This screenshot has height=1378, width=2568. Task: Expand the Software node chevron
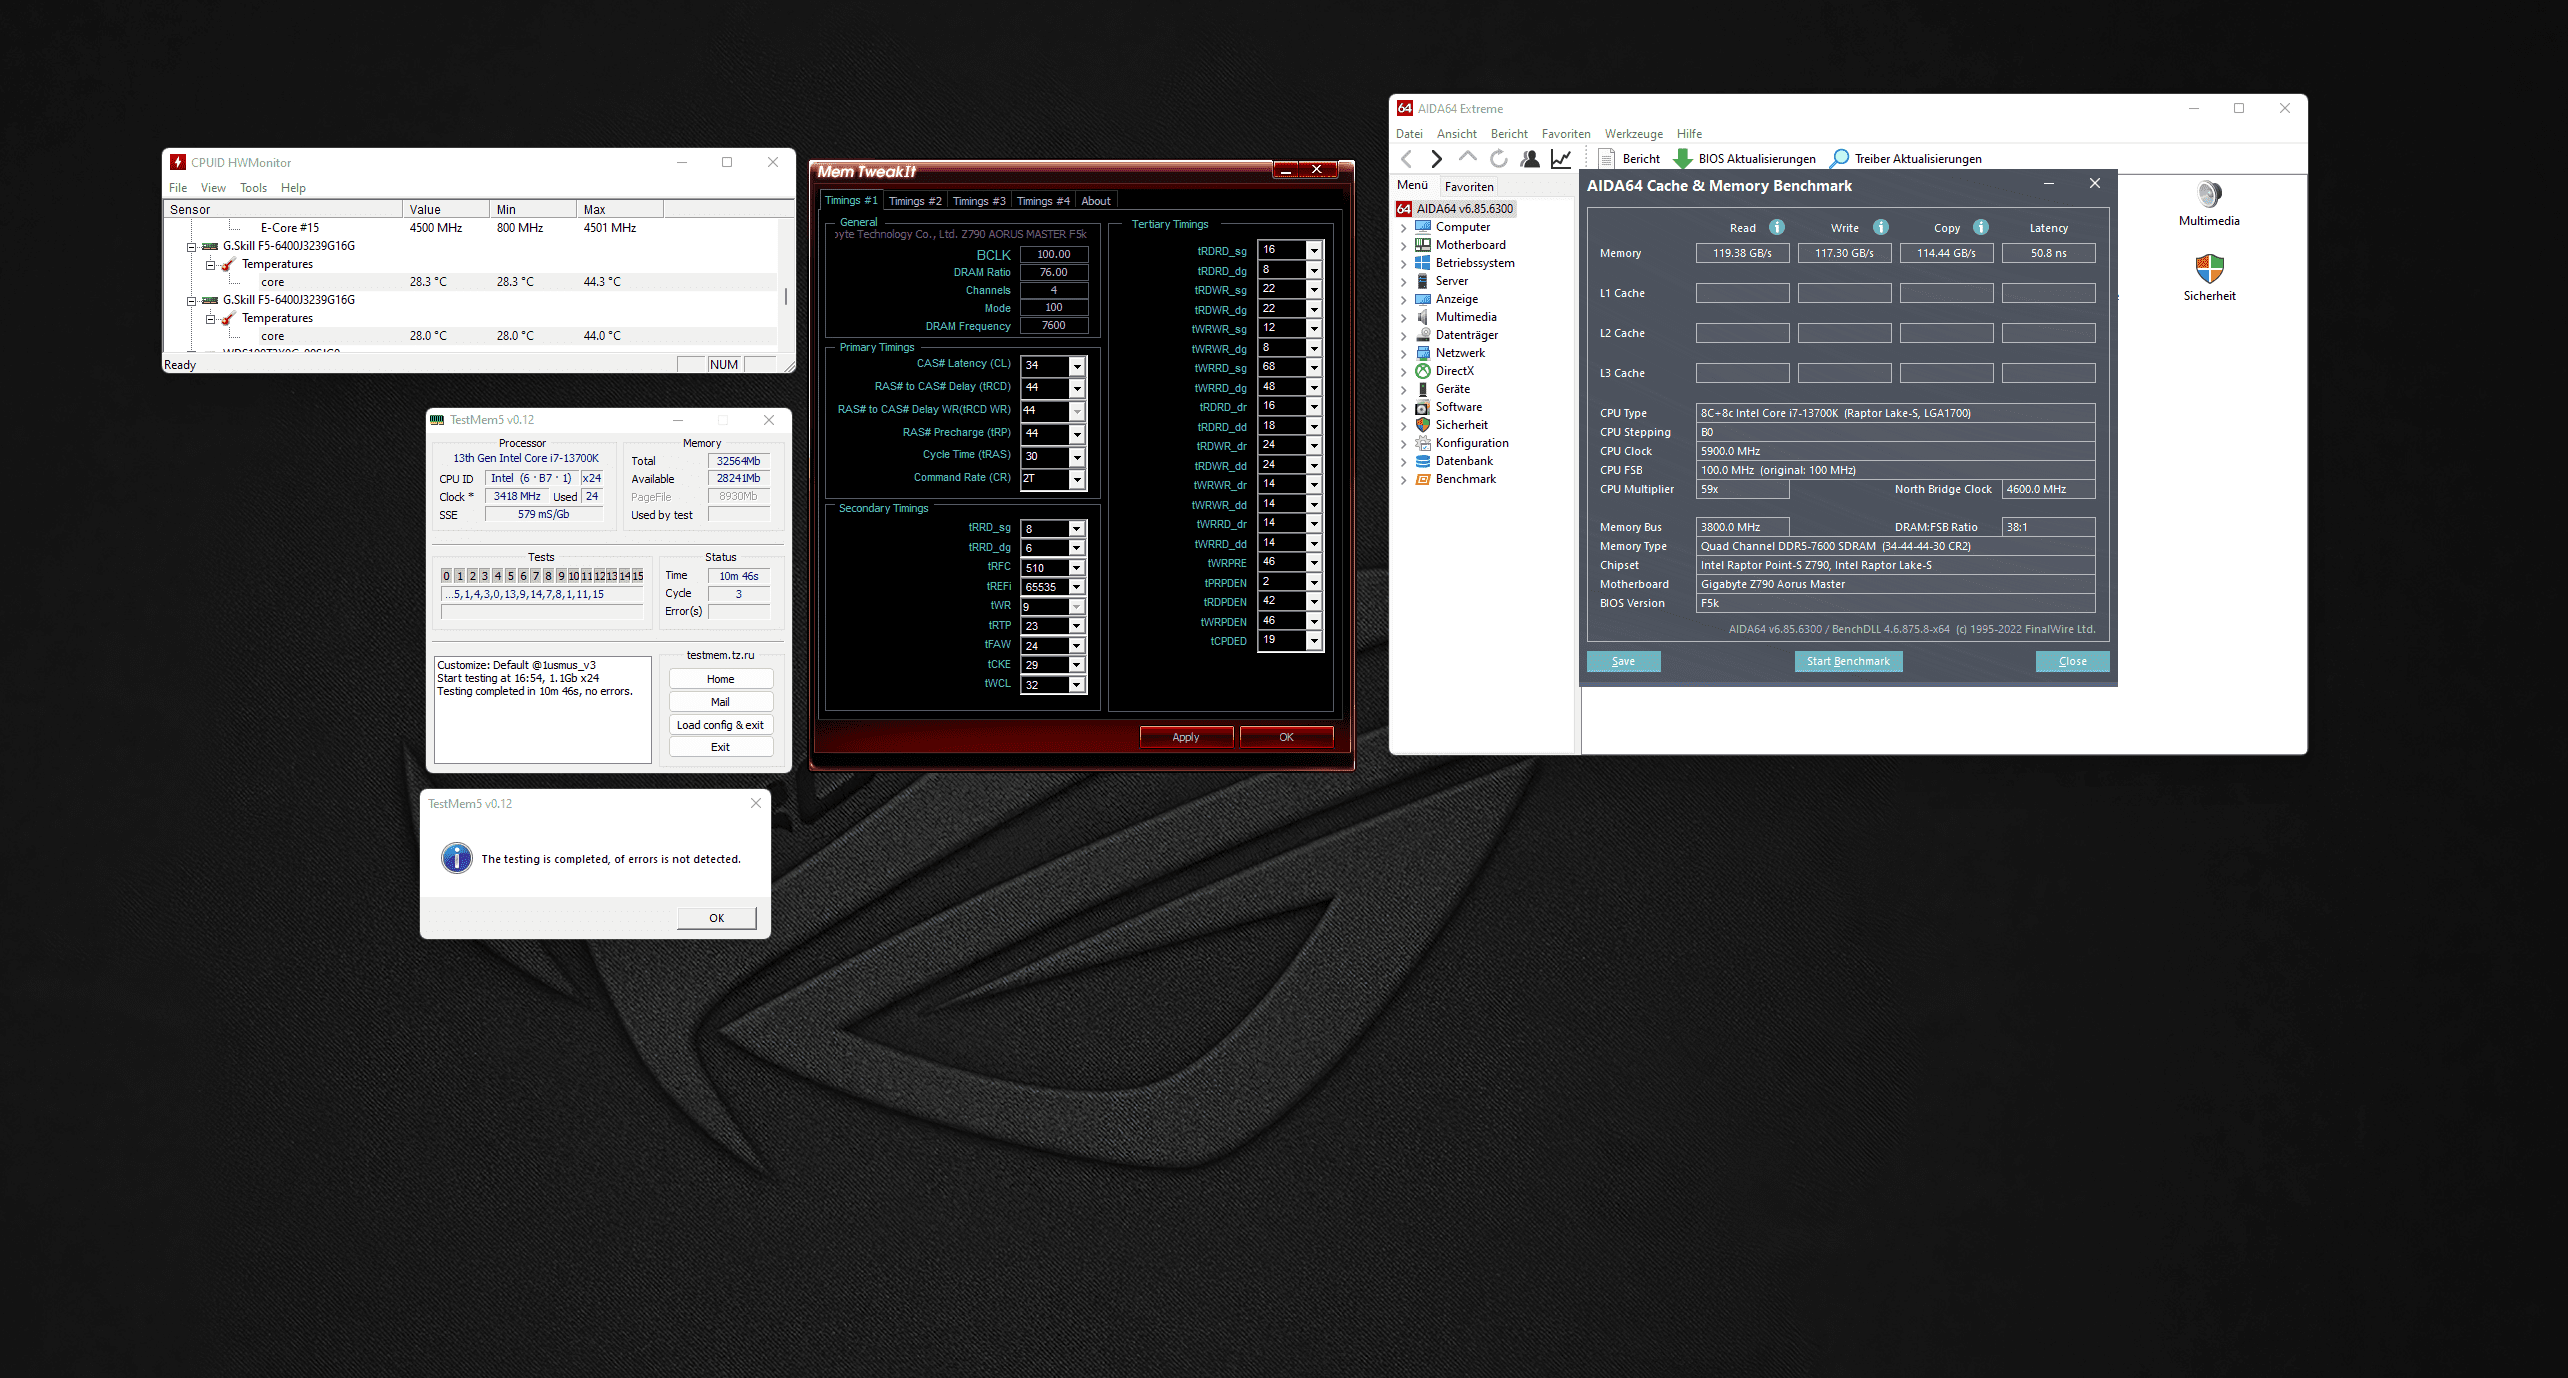pyautogui.click(x=1403, y=408)
